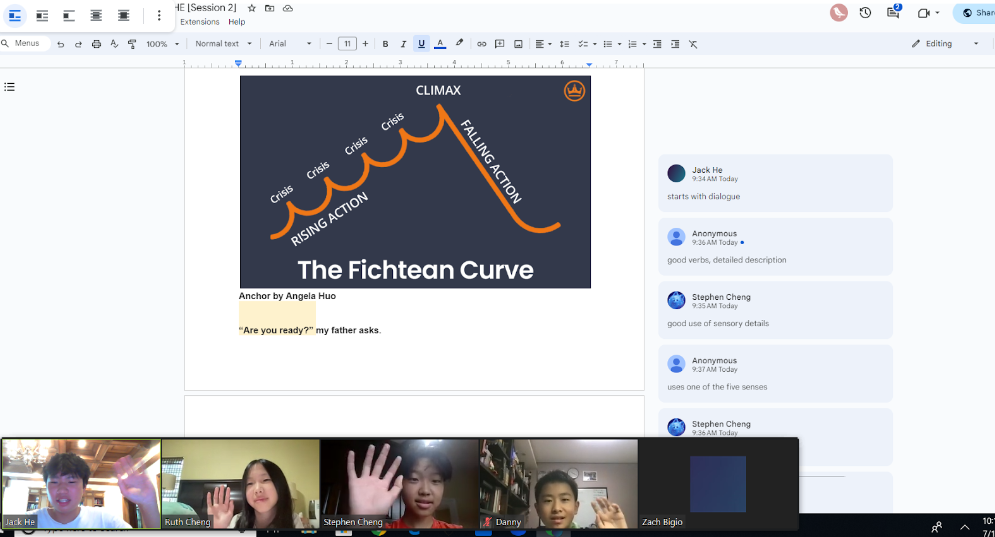Increase the font size
This screenshot has height=537, width=995.
pos(365,44)
